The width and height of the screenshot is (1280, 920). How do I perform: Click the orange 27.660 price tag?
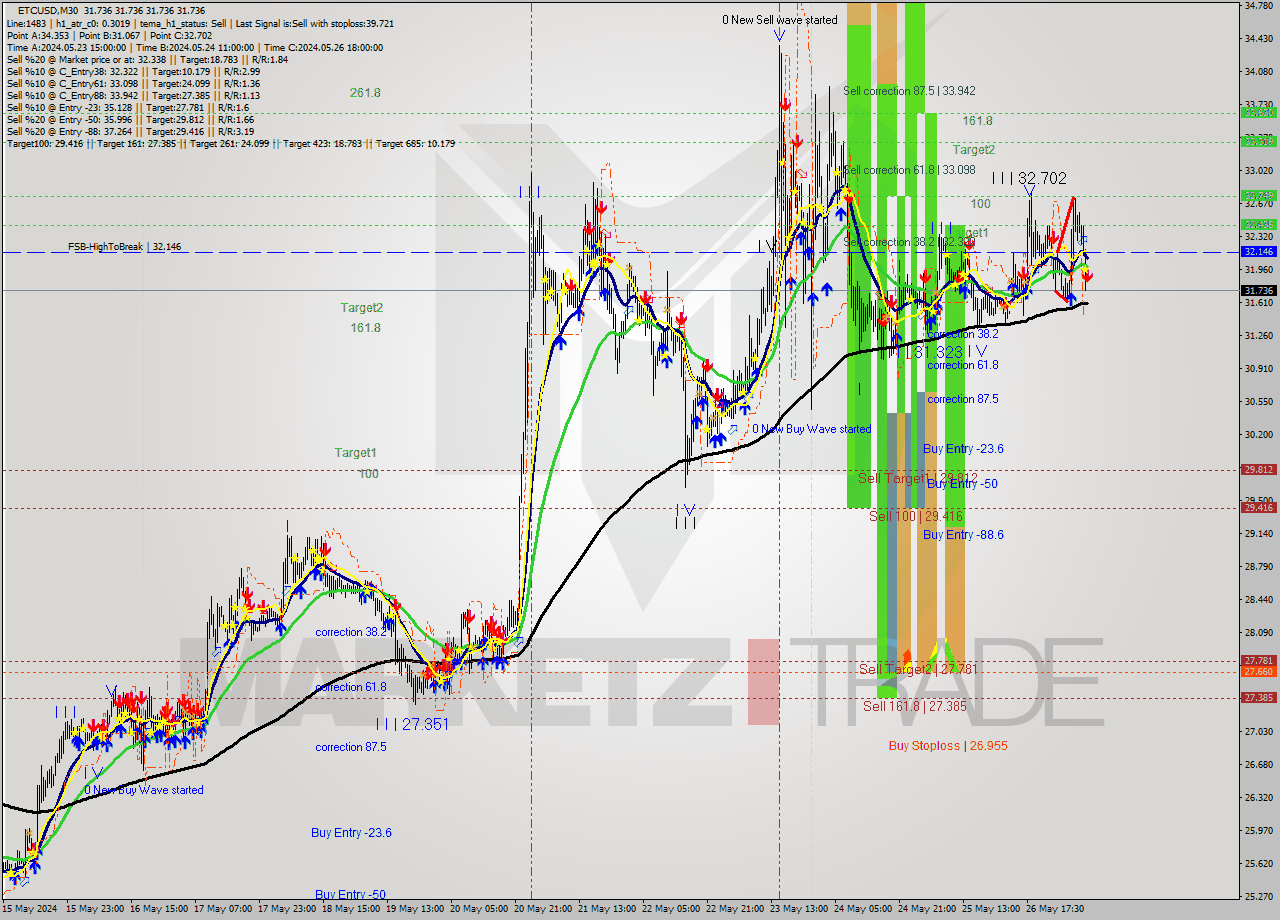pyautogui.click(x=1257, y=672)
